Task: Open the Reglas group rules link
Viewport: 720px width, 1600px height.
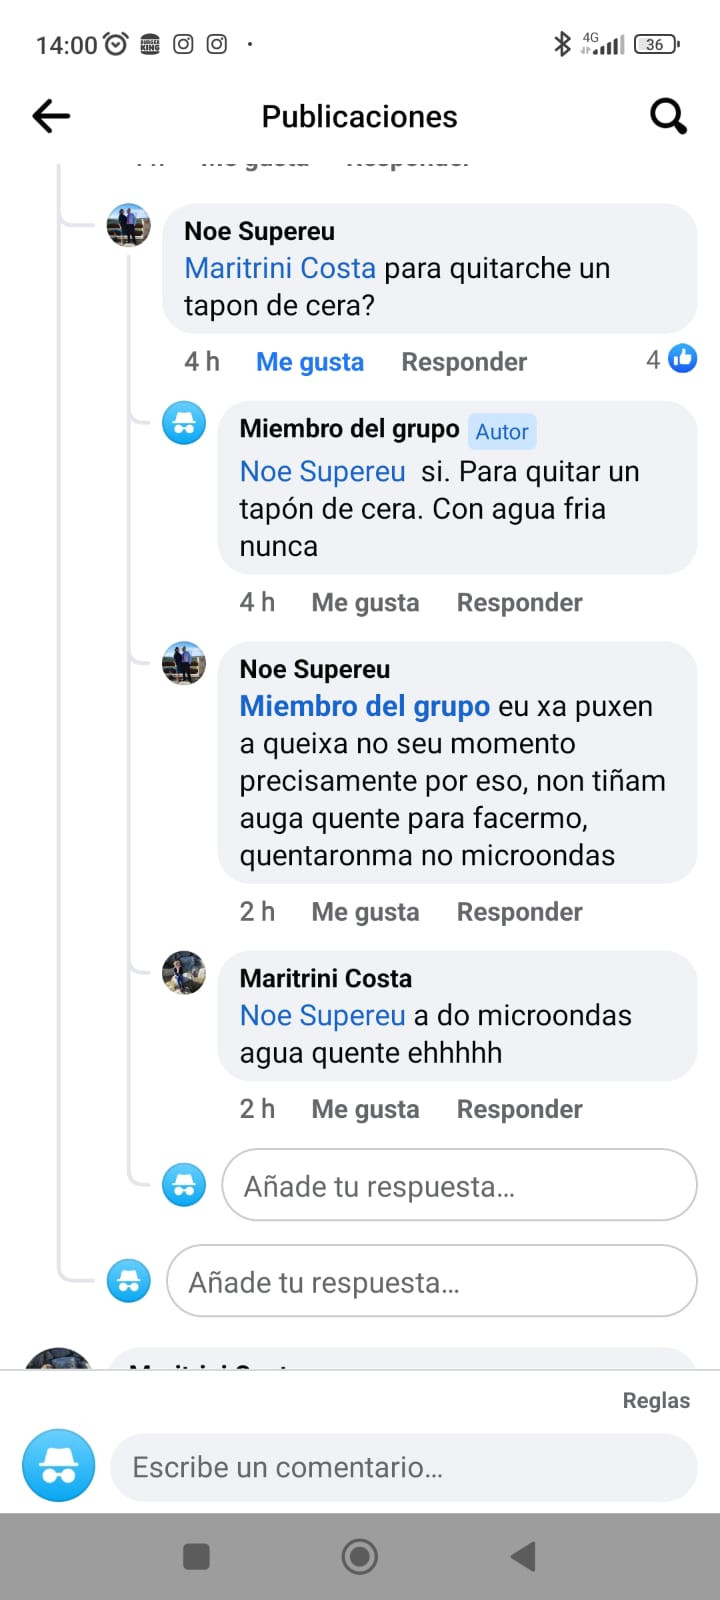Action: tap(656, 1400)
